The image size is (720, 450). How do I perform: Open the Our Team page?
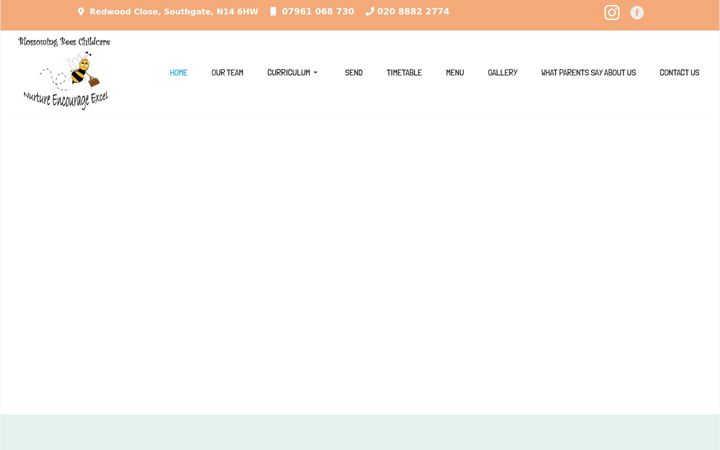pos(227,73)
